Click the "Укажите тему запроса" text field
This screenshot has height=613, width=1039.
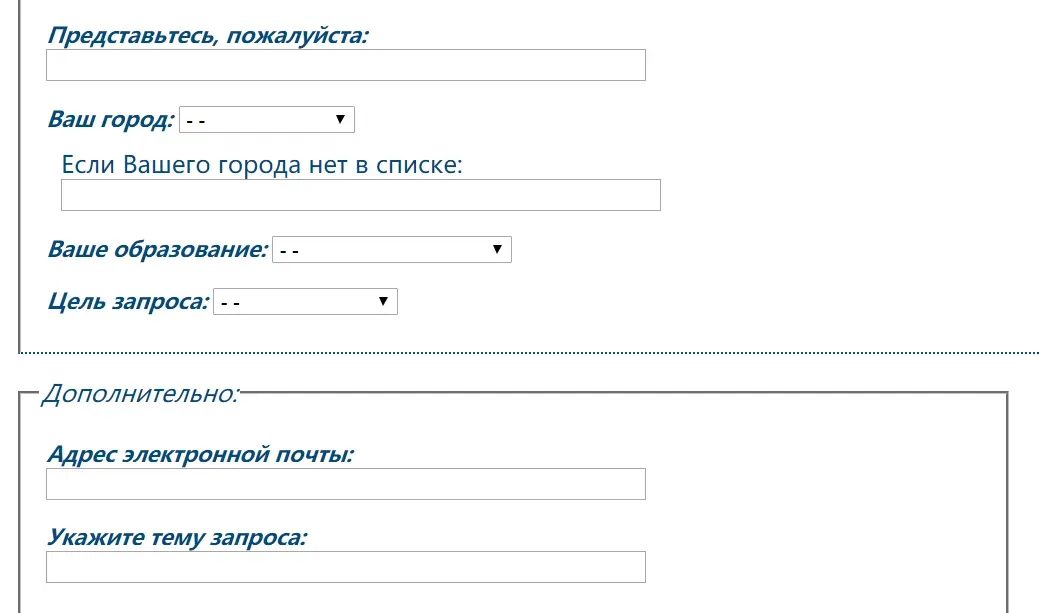pos(346,567)
